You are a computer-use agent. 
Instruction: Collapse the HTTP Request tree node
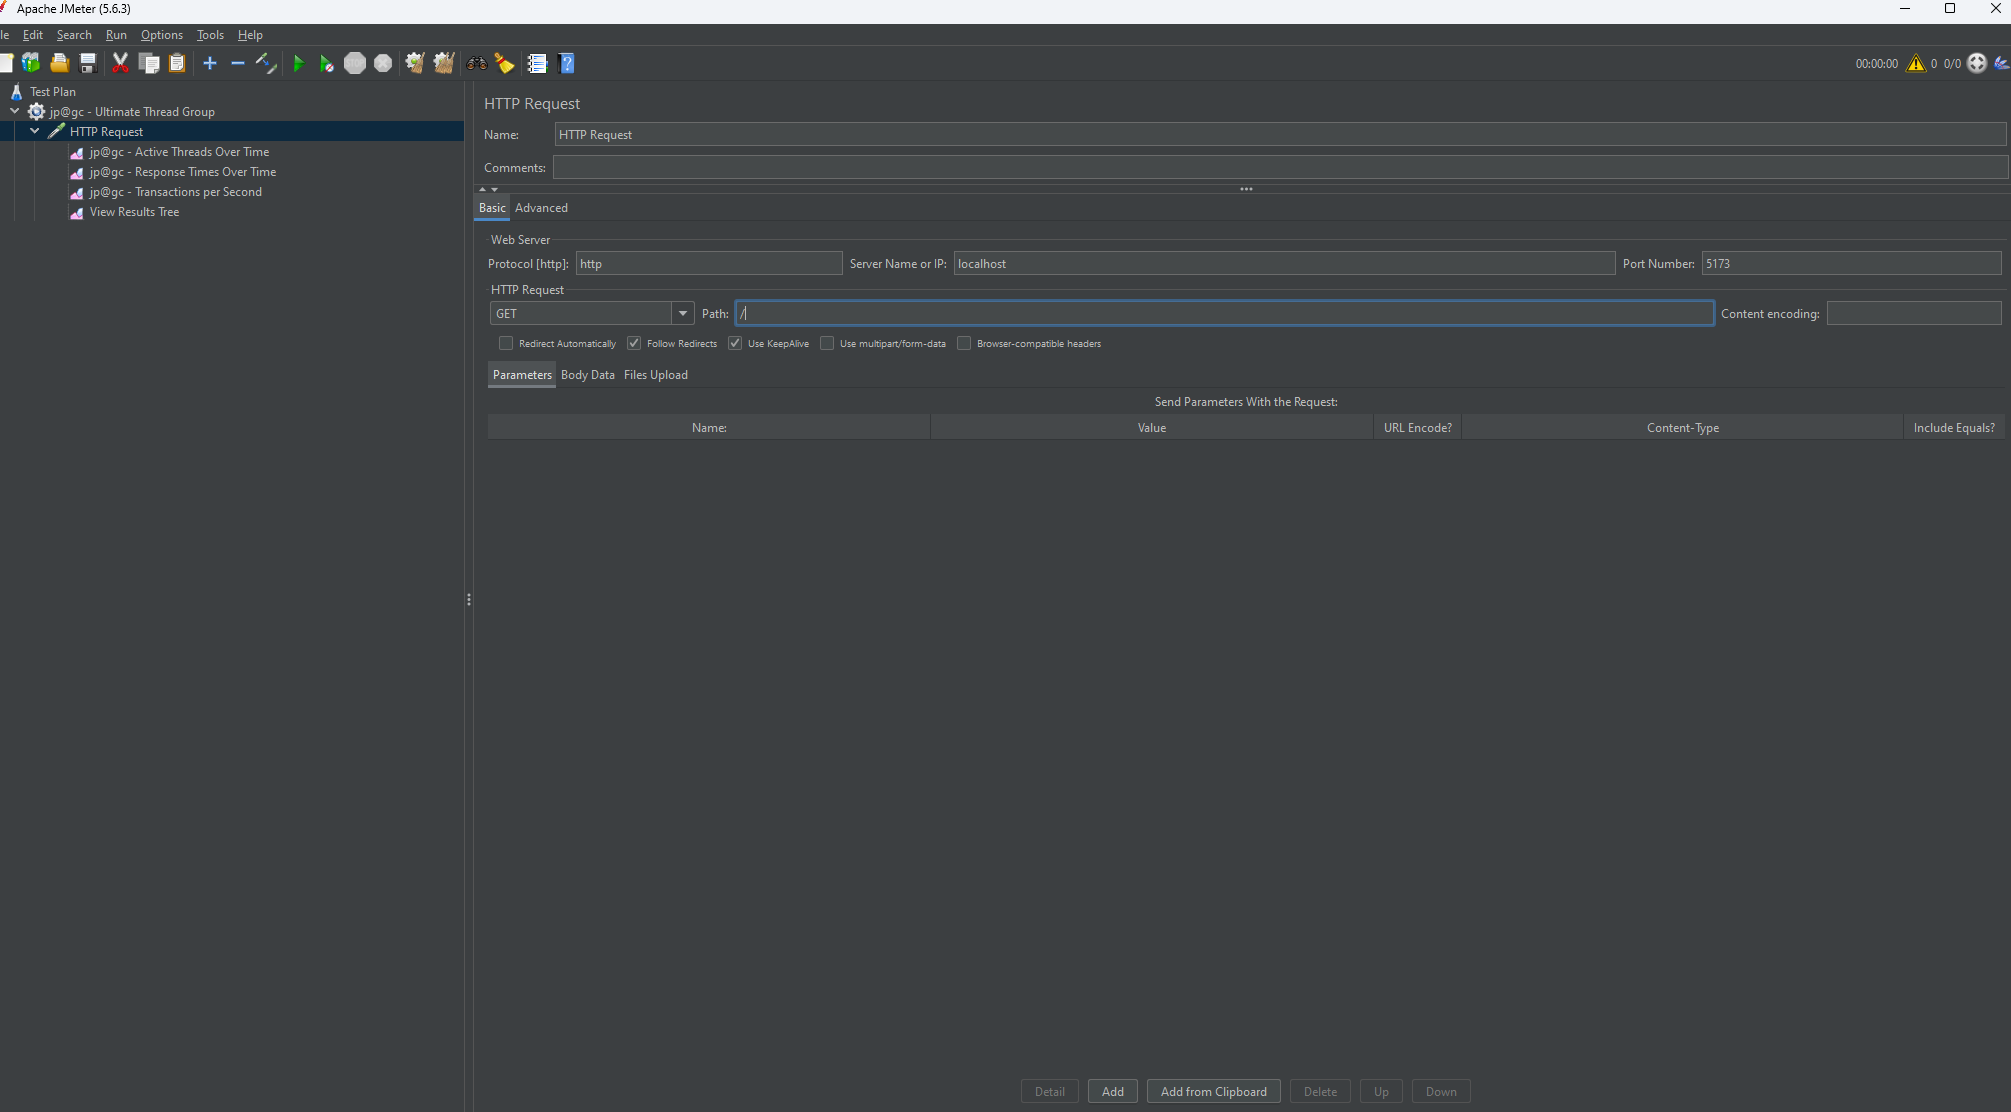pyautogui.click(x=35, y=131)
